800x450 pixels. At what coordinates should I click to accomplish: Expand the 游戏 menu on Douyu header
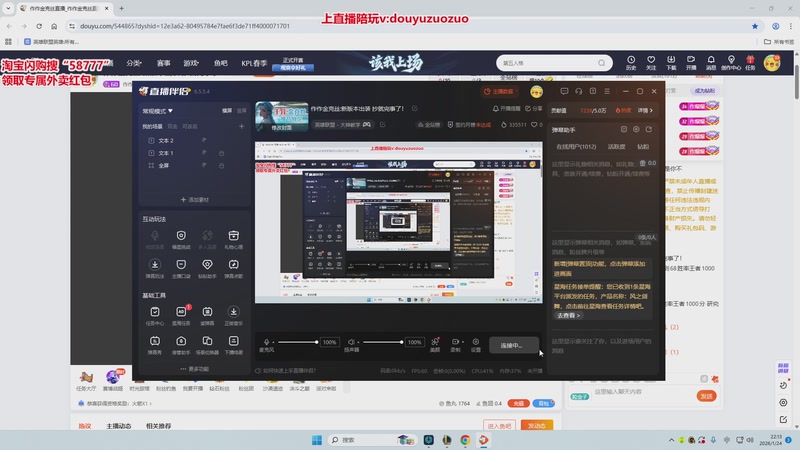pos(191,63)
